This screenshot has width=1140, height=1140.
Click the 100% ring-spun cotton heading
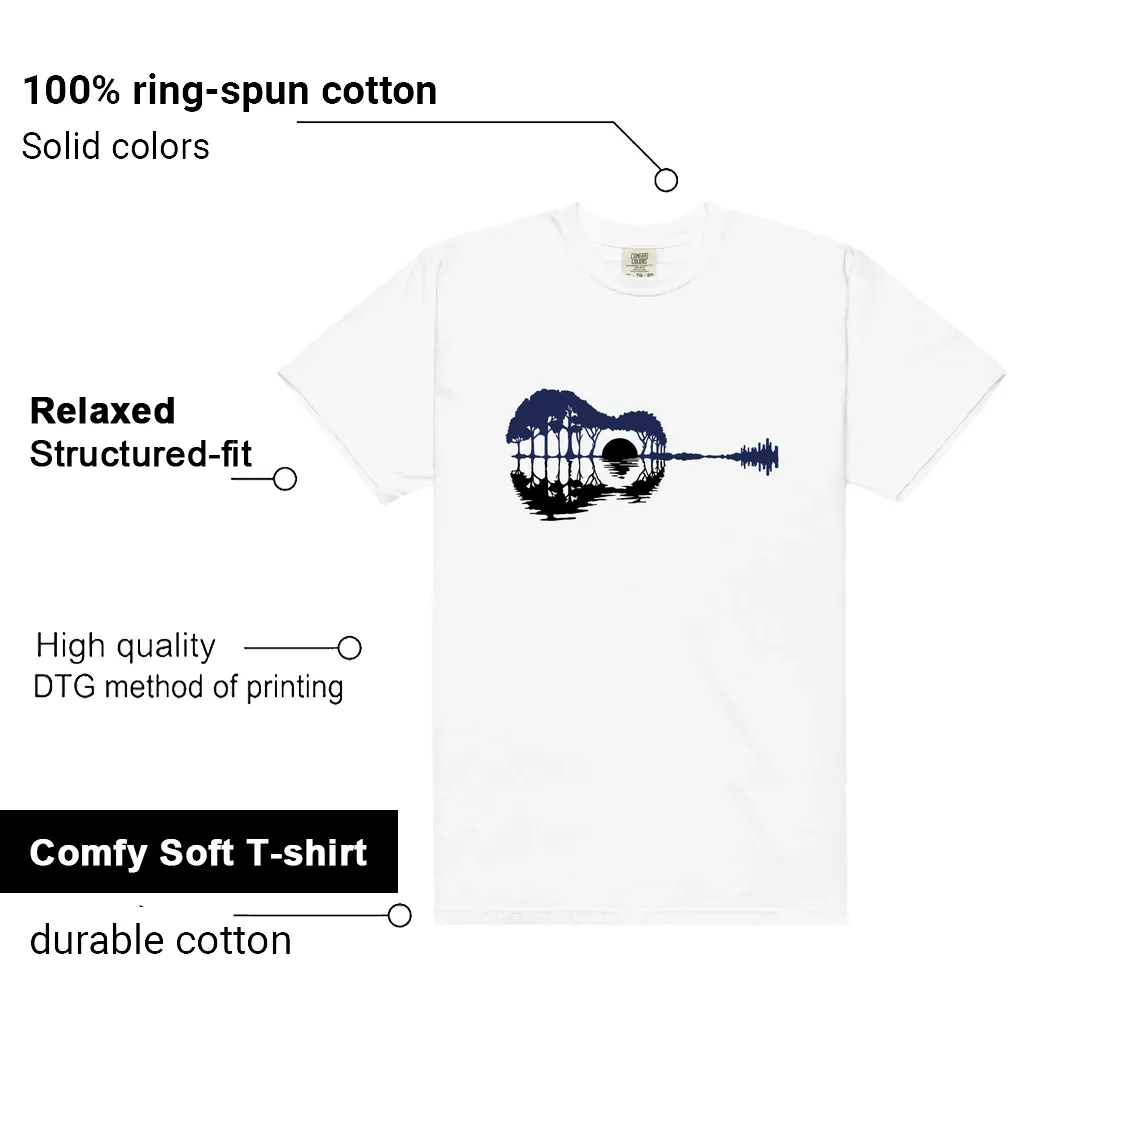click(x=230, y=92)
